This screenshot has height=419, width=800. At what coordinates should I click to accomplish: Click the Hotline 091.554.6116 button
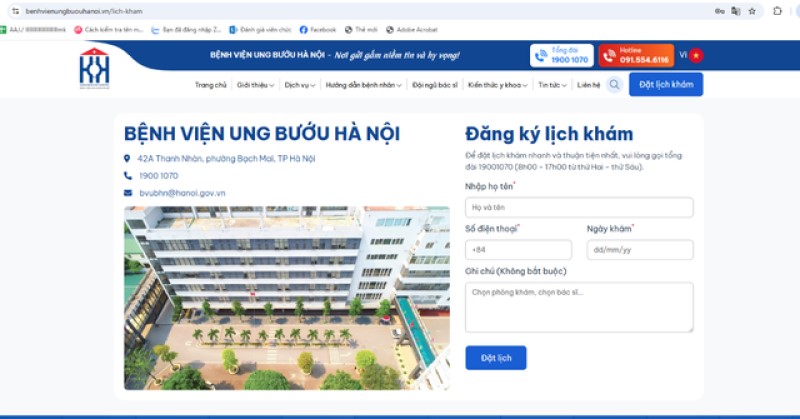click(638, 55)
